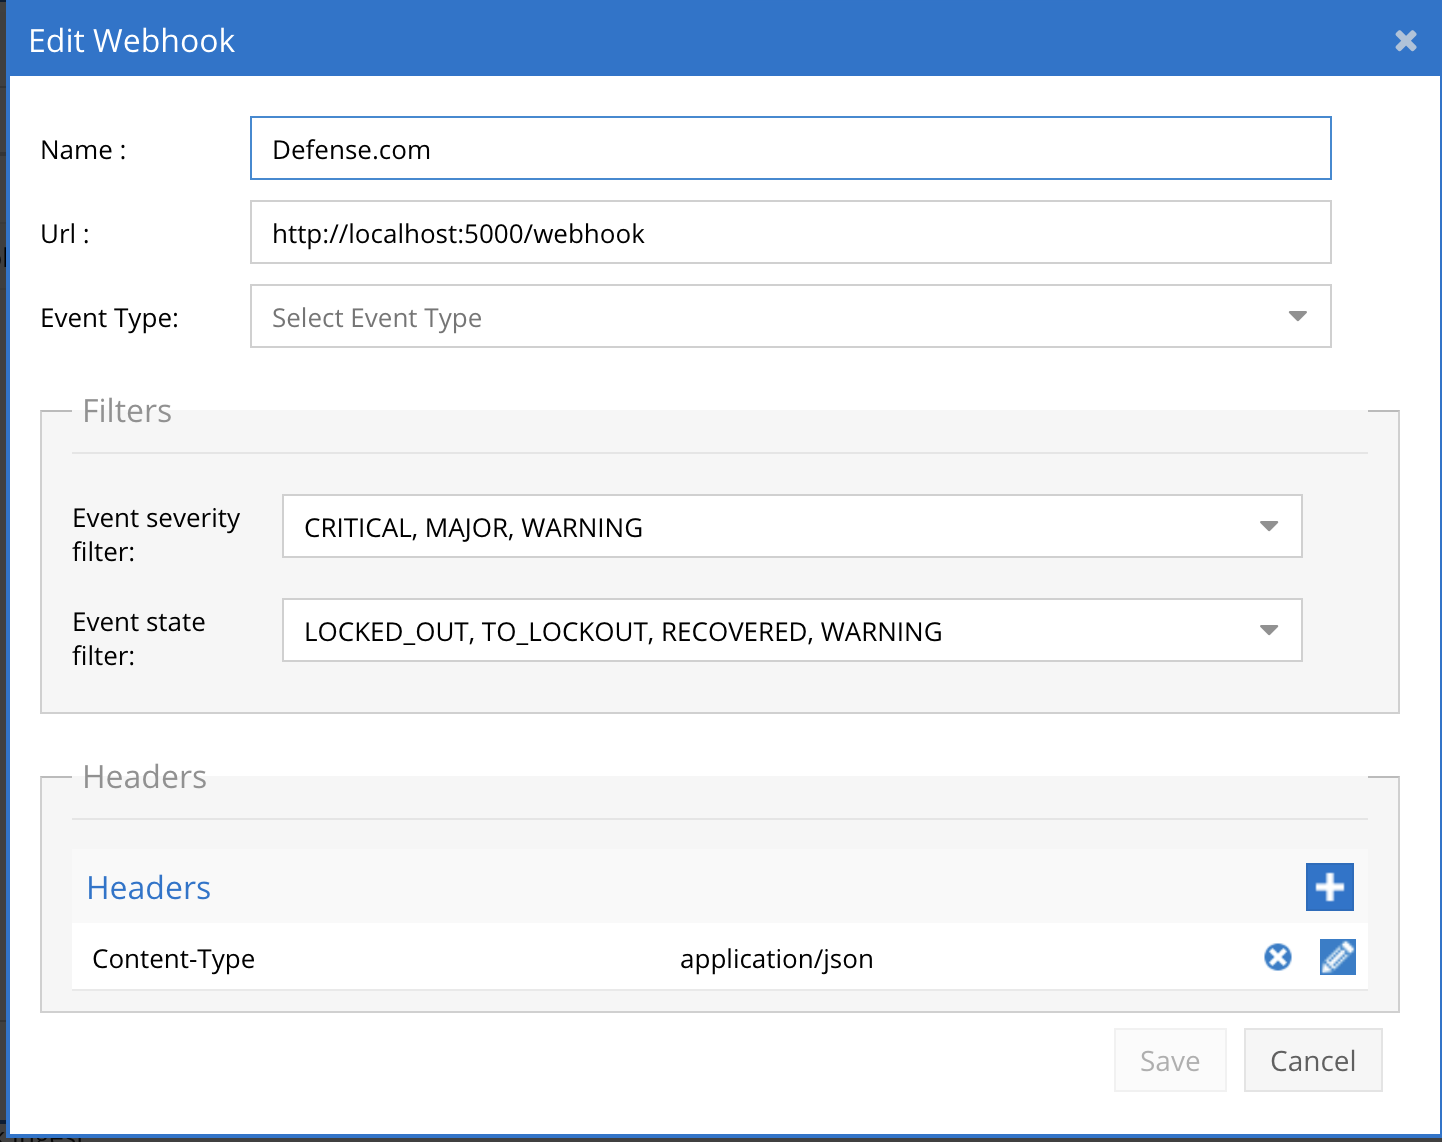Open the Event state filter arrow
Viewport: 1442px width, 1142px height.
click(1268, 631)
